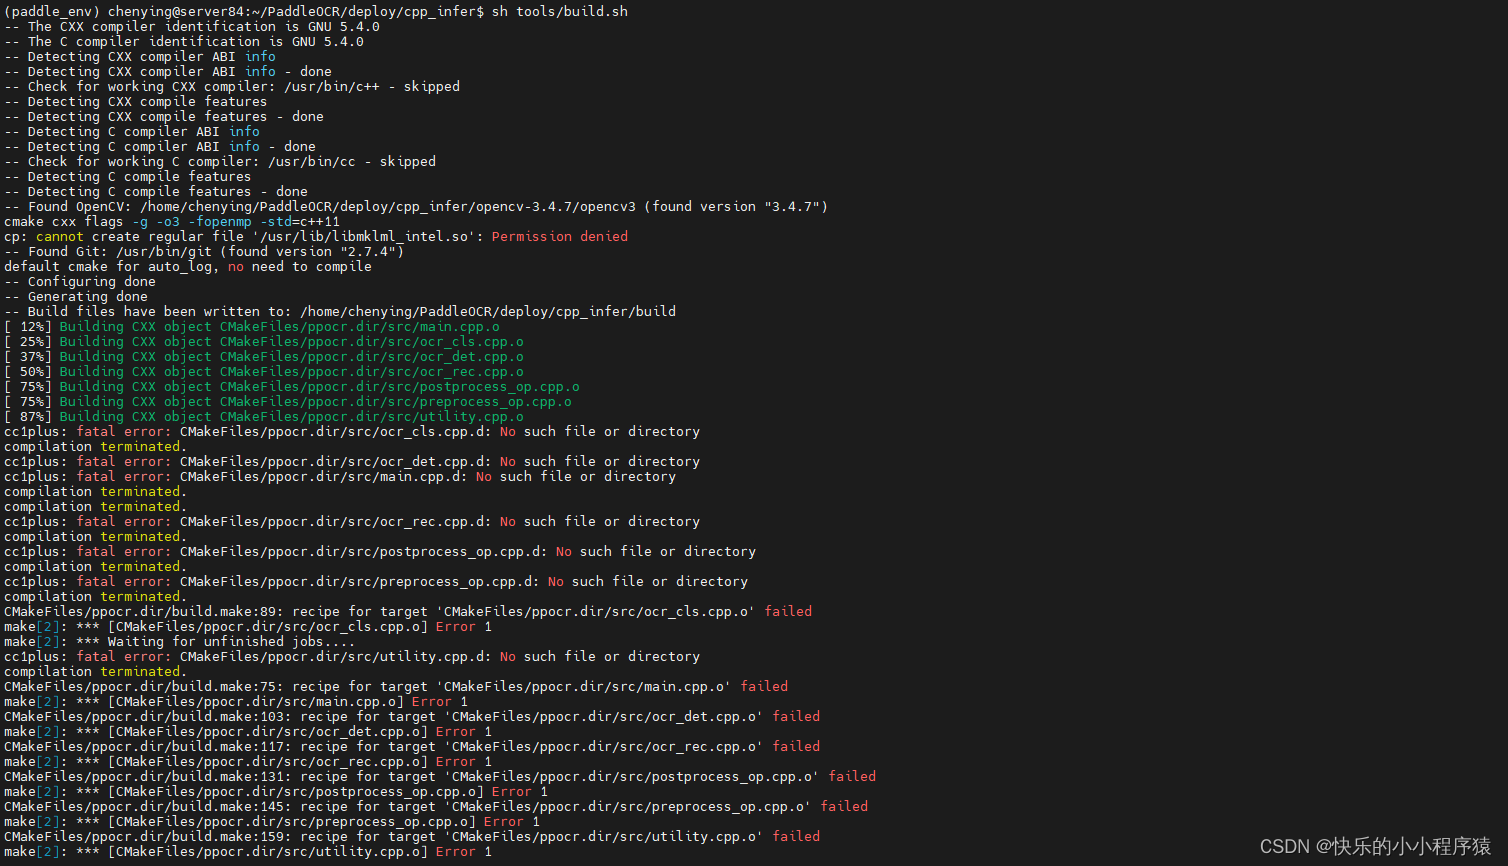Click 'make[2]: *** [...preprocess_op.cpp.o] Error 1' line
This screenshot has width=1508, height=866.
[272, 821]
